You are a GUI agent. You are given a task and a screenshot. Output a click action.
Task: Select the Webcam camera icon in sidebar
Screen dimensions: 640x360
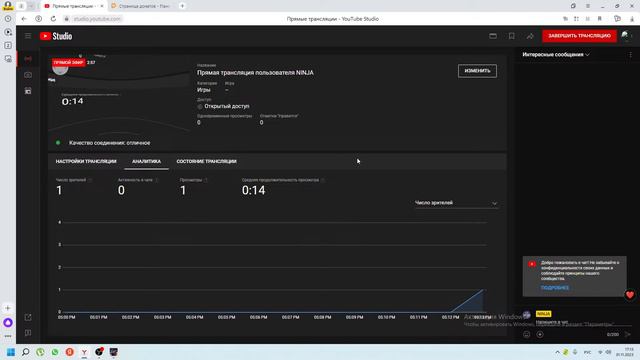28,75
